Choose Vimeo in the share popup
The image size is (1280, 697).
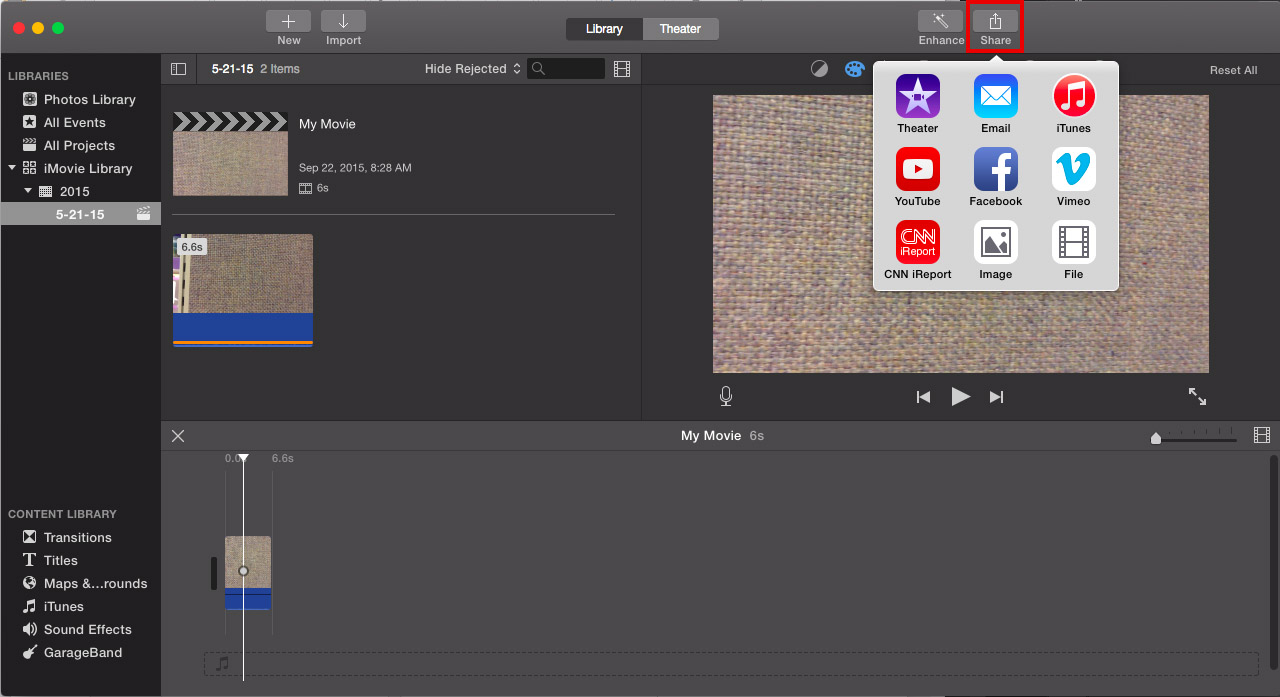click(x=1073, y=169)
